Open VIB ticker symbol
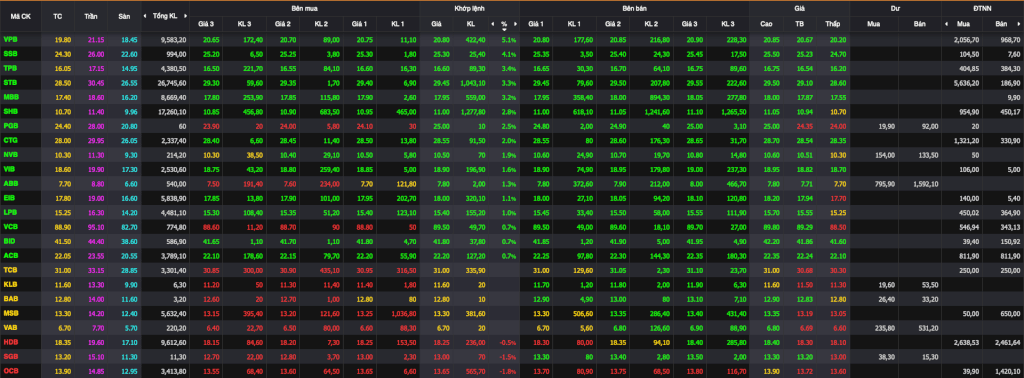 tap(9, 168)
